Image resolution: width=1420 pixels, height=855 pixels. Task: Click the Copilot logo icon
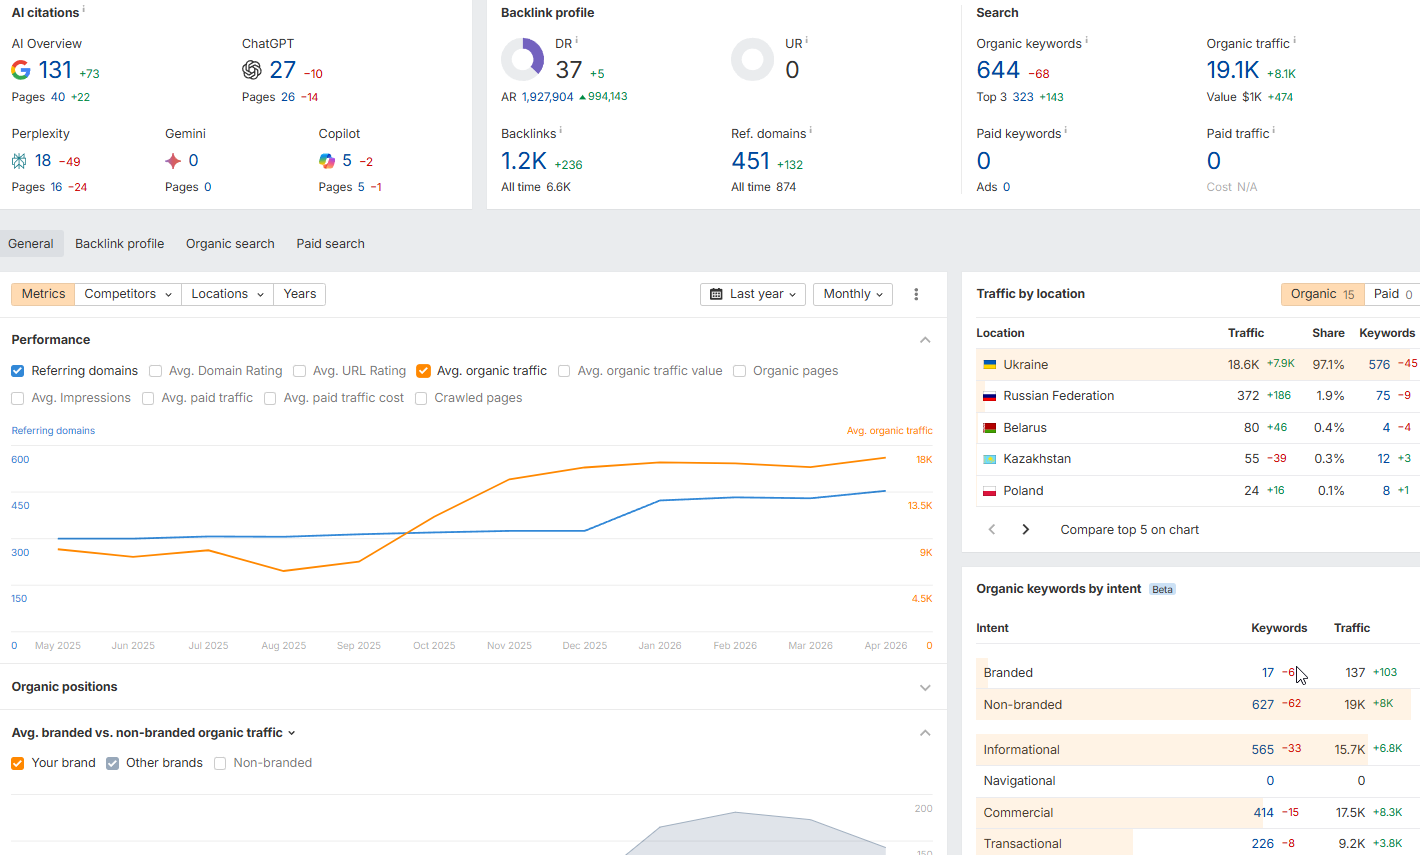[327, 161]
